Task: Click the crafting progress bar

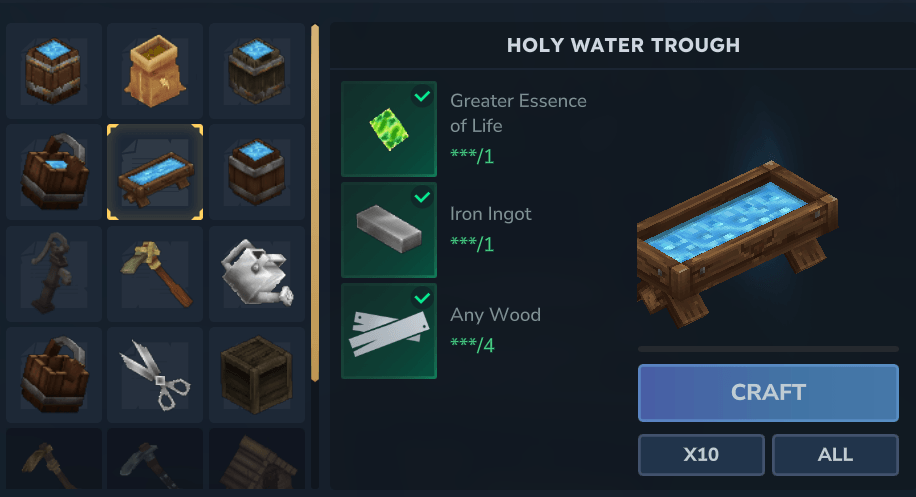Action: [x=768, y=349]
